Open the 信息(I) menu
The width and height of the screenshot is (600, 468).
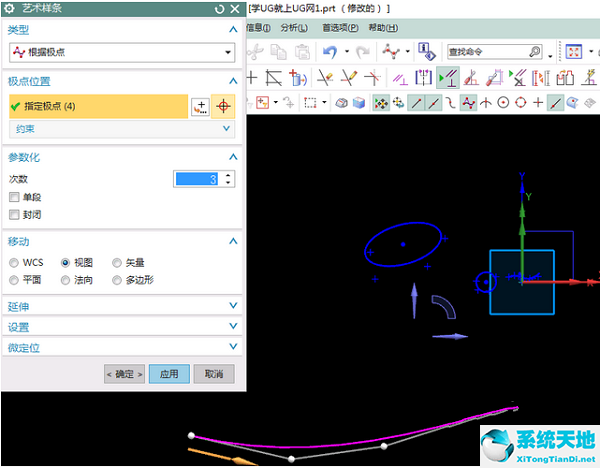258,28
